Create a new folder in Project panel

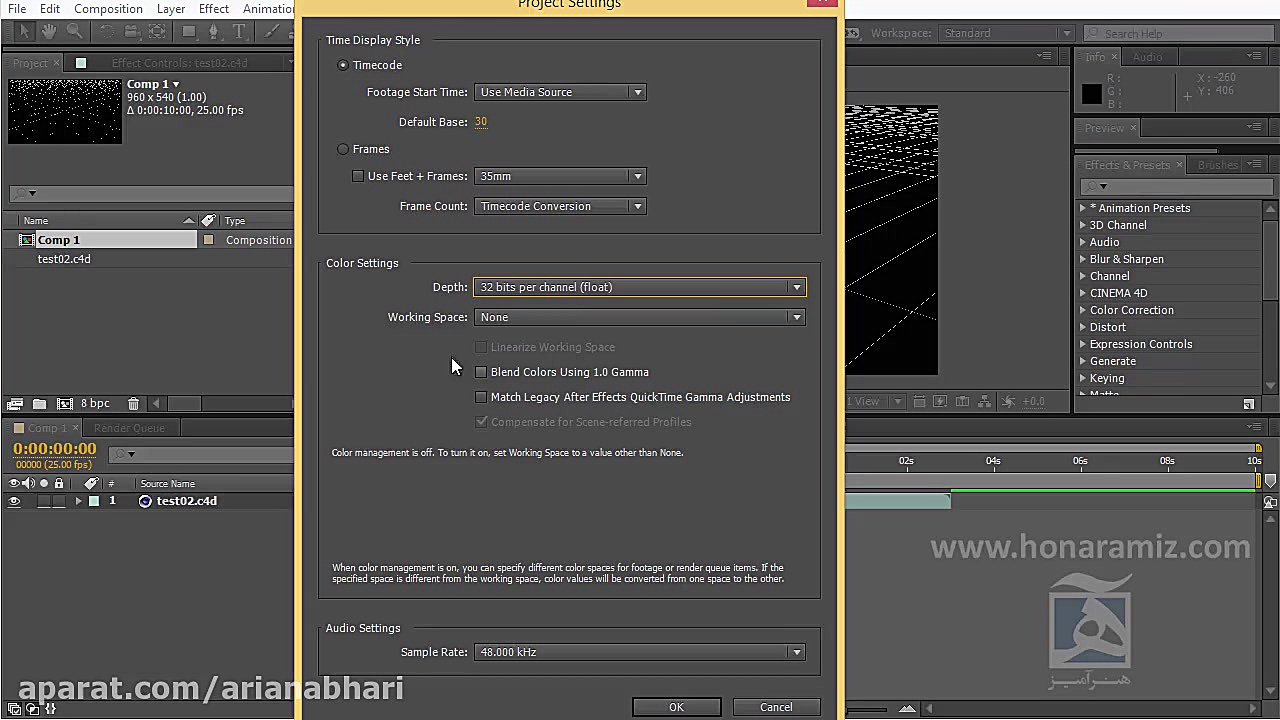(x=39, y=404)
